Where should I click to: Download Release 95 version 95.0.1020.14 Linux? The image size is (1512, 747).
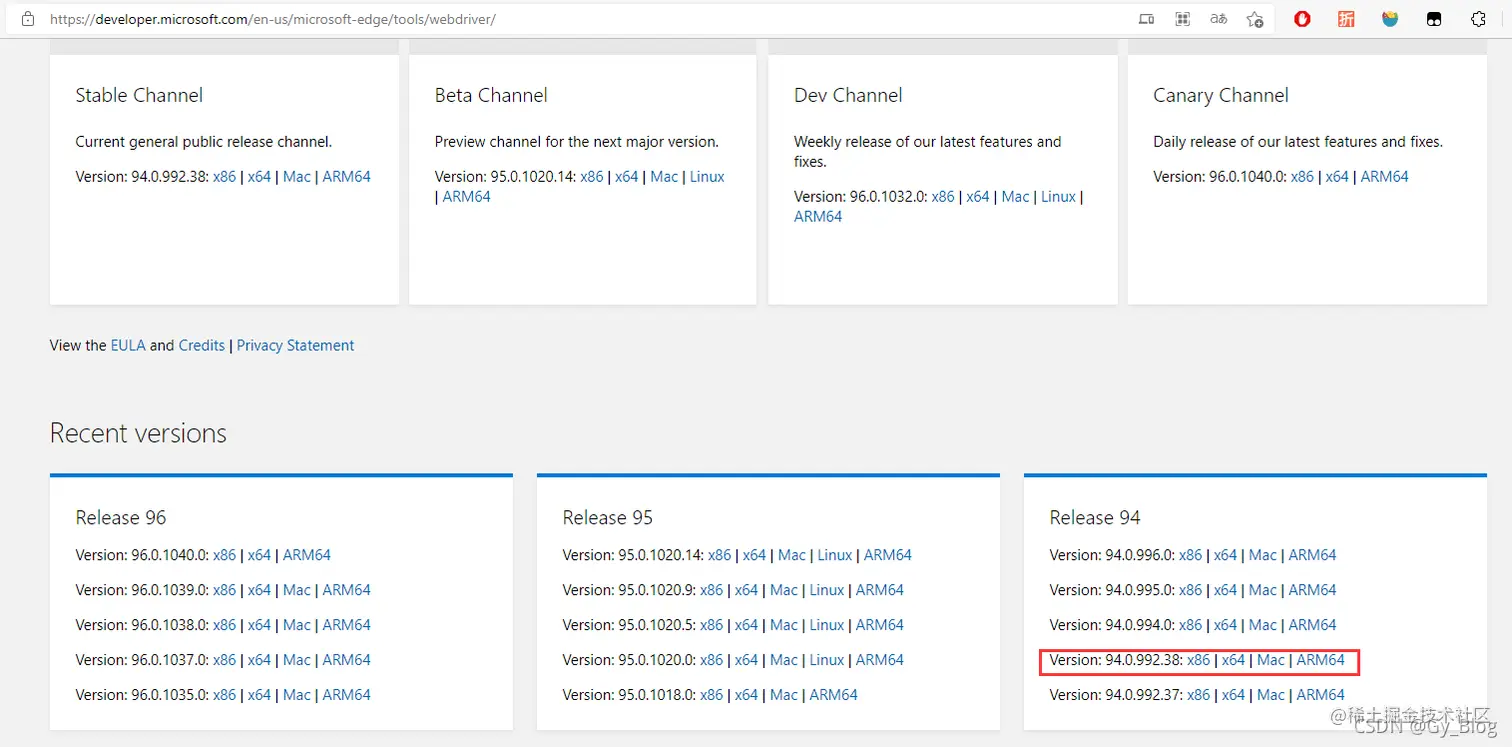pyautogui.click(x=835, y=555)
